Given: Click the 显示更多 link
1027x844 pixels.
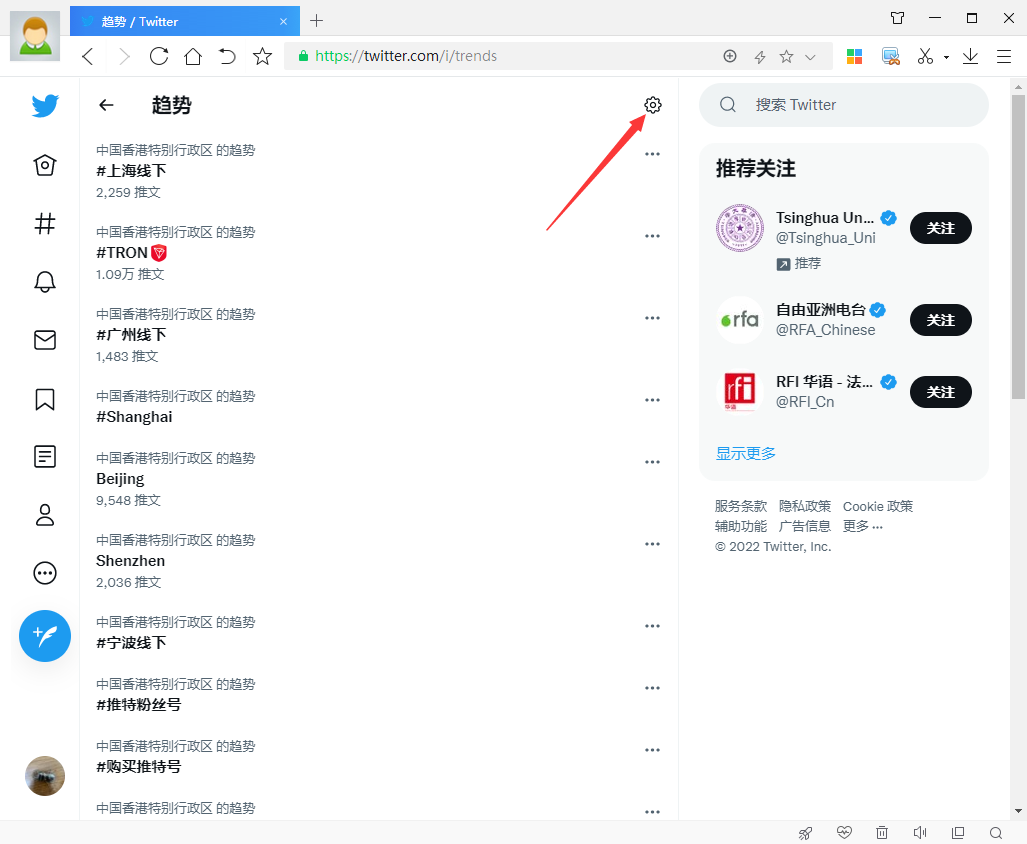Looking at the screenshot, I should [x=745, y=453].
